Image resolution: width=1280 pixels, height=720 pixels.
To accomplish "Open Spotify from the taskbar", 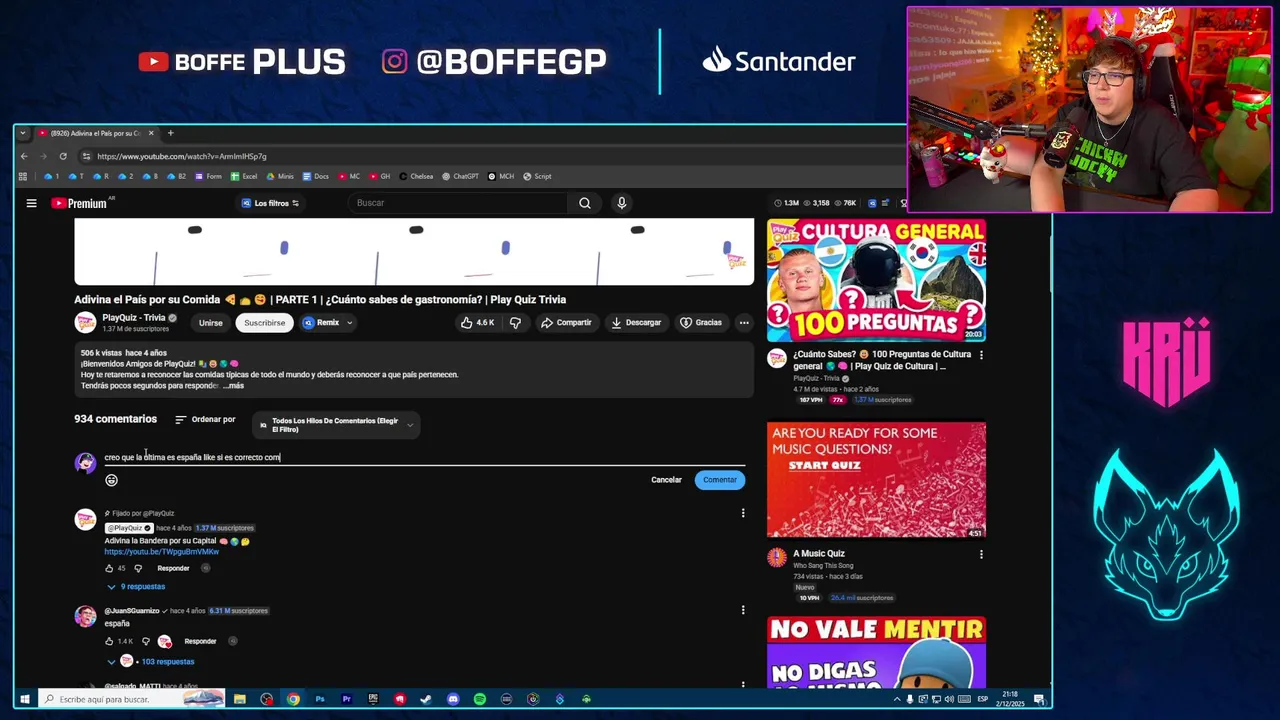I will pyautogui.click(x=480, y=699).
